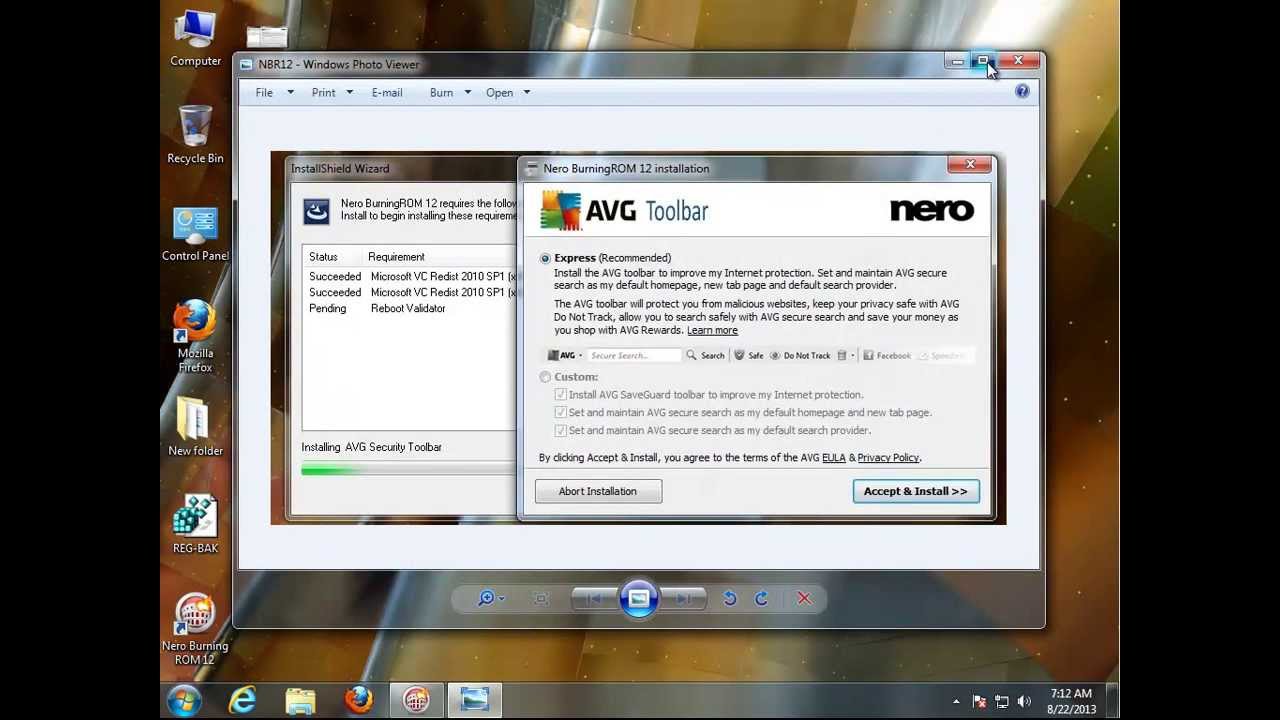
Task: Select the Express (Recommended) radio button
Action: pos(545,258)
